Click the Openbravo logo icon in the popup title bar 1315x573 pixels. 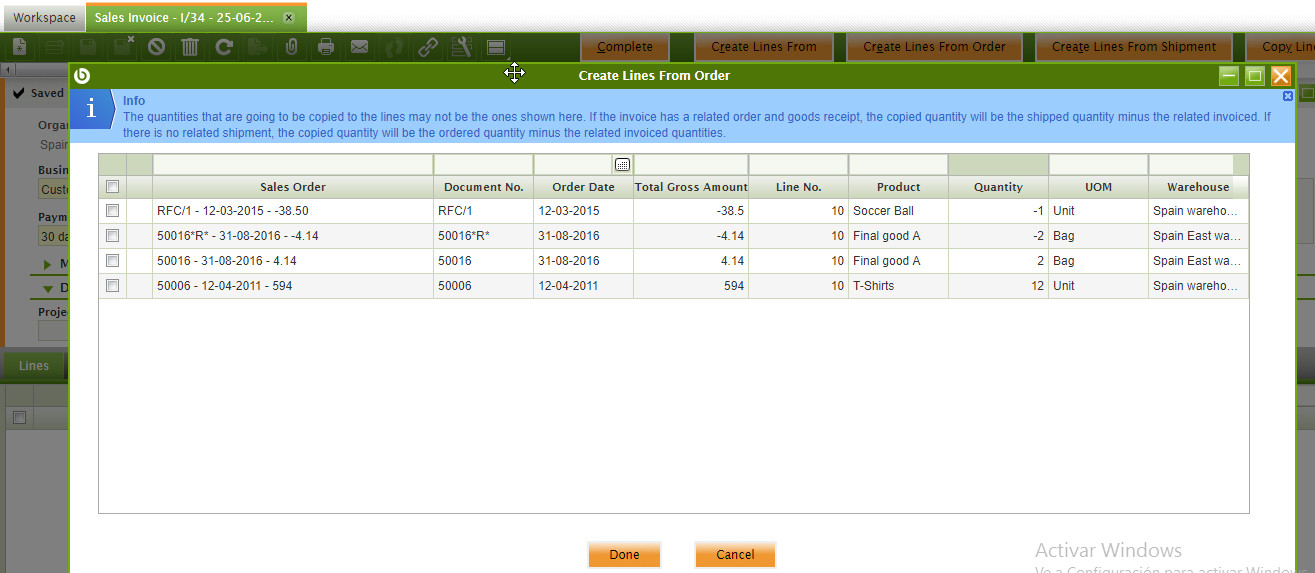82,75
